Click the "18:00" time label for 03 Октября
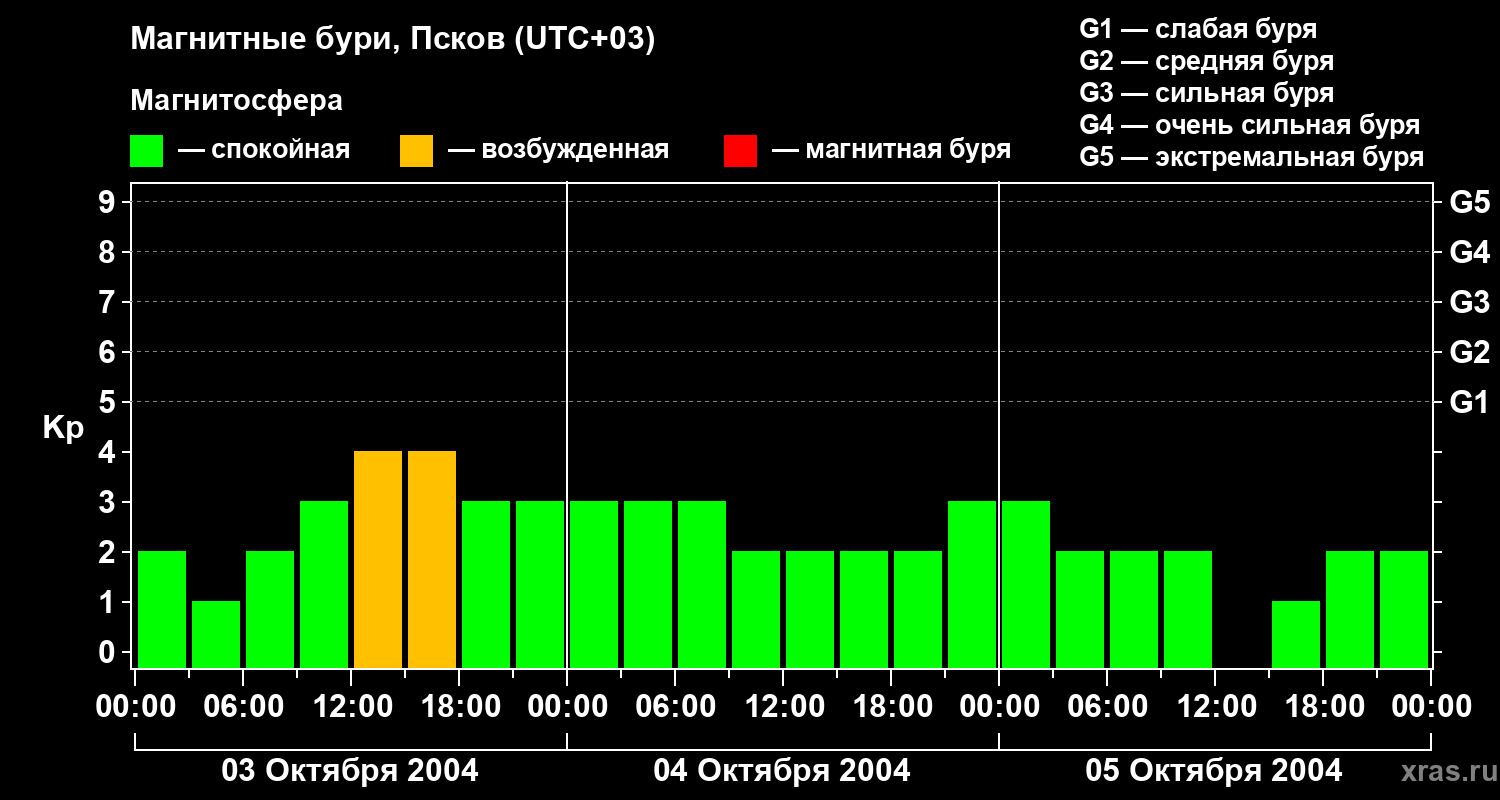 click(459, 707)
